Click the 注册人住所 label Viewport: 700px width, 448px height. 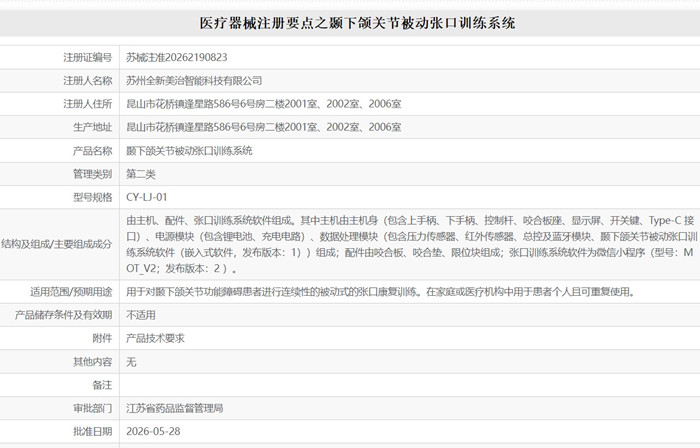(88, 104)
